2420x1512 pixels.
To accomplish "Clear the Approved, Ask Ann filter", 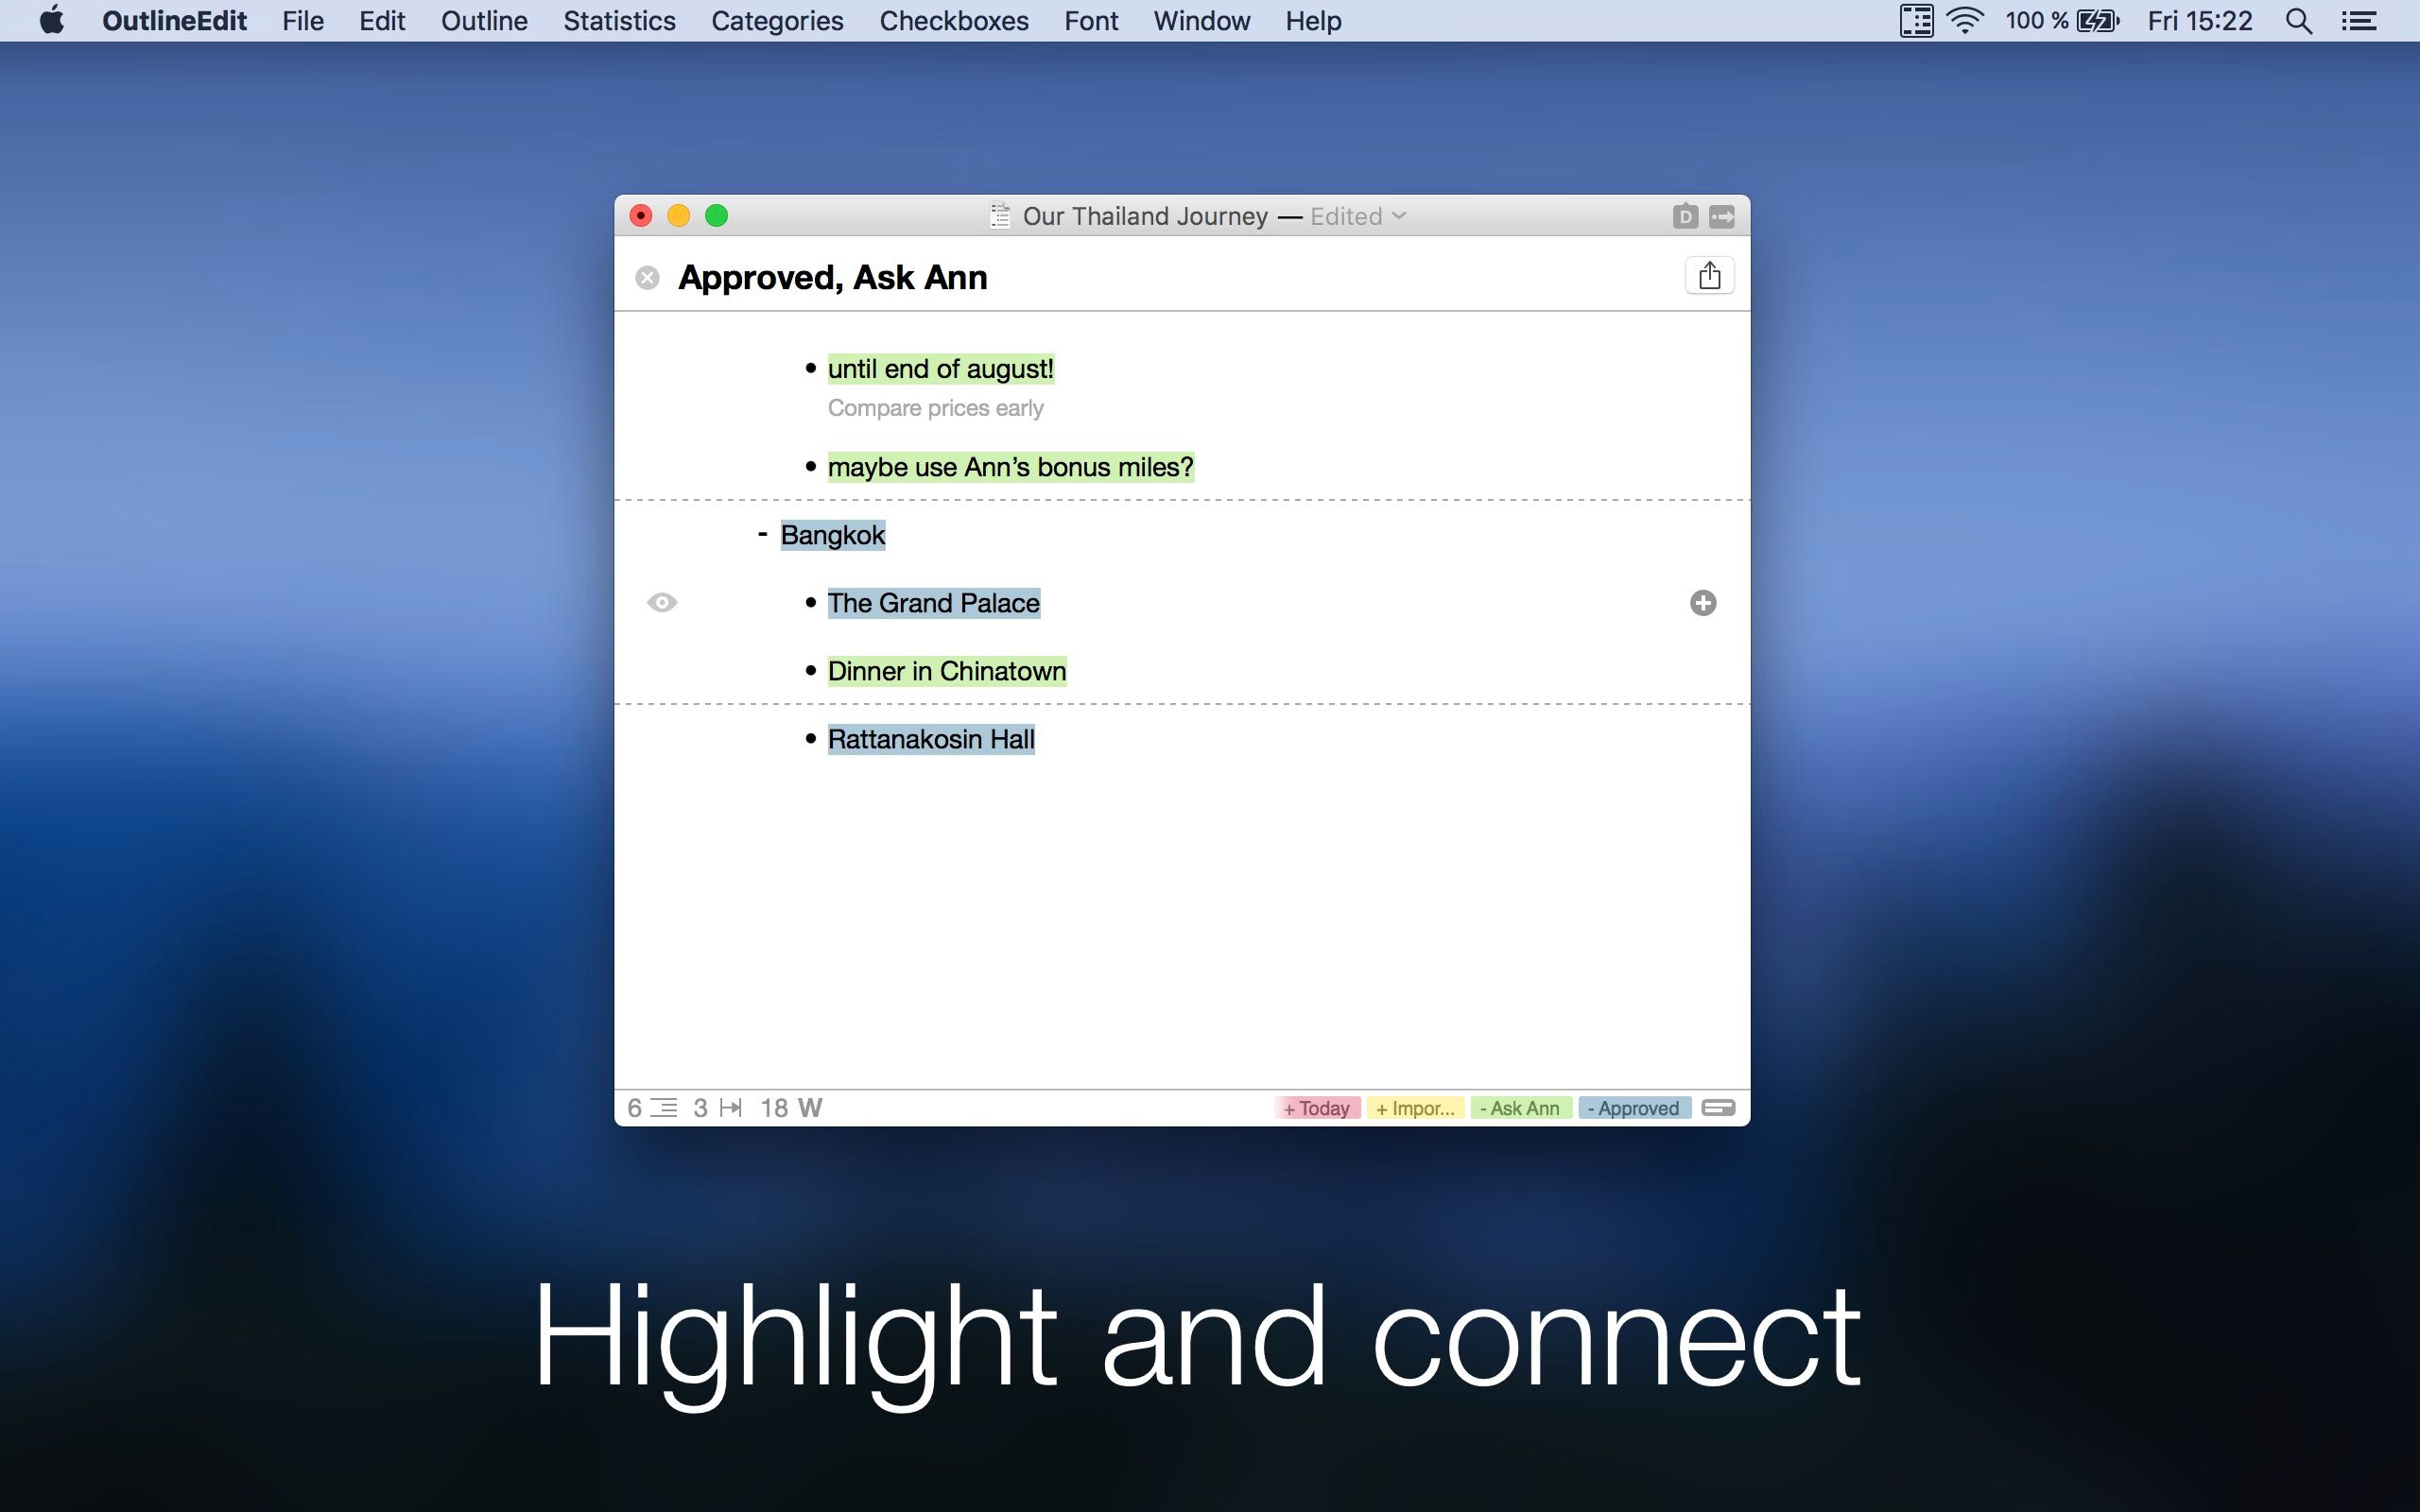I will point(647,278).
